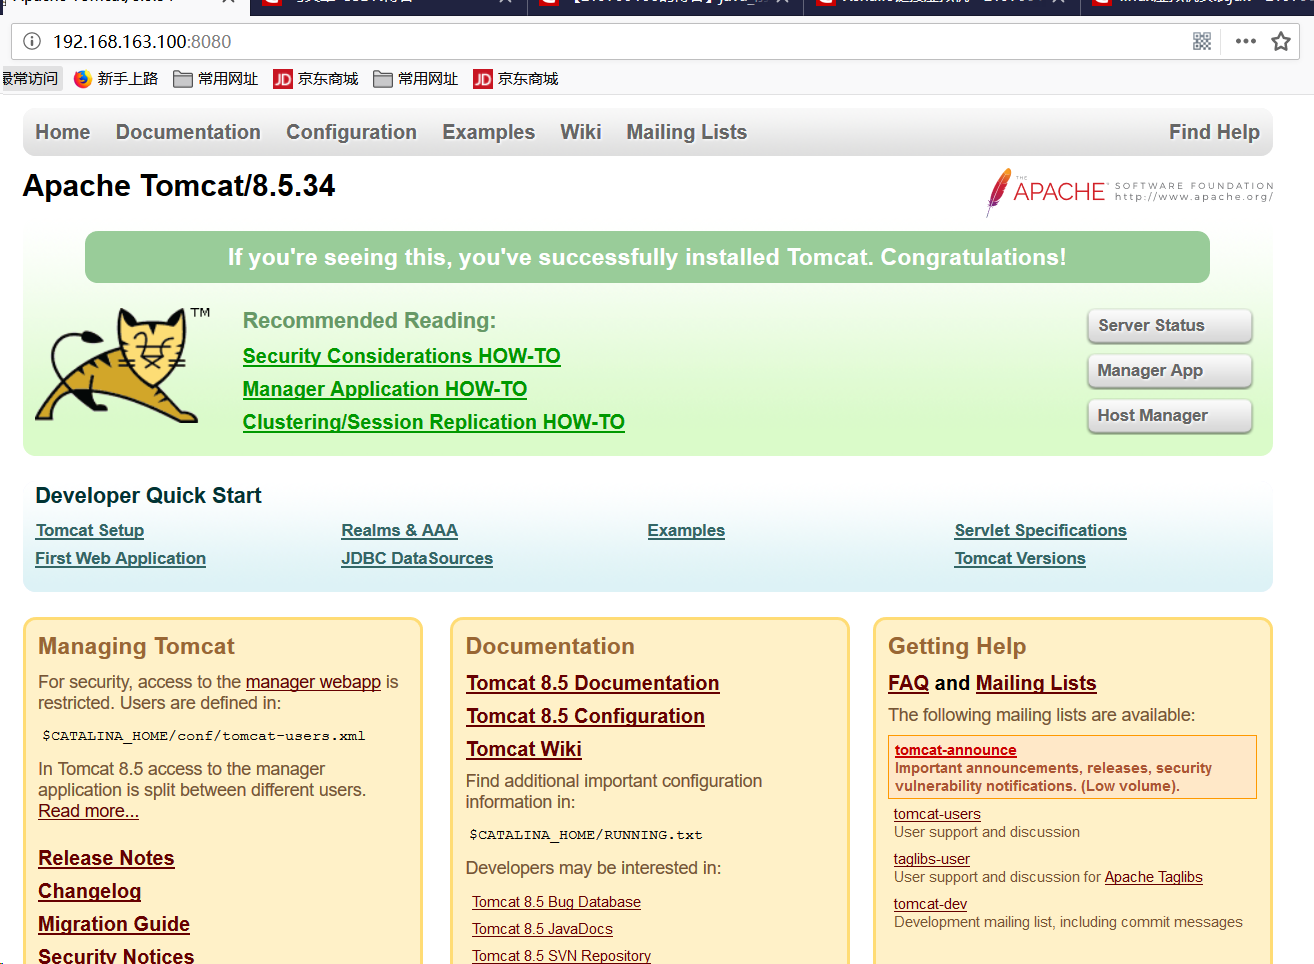Image resolution: width=1314 pixels, height=964 pixels.
Task: Open Tomcat 8.5 Configuration link
Action: (585, 716)
